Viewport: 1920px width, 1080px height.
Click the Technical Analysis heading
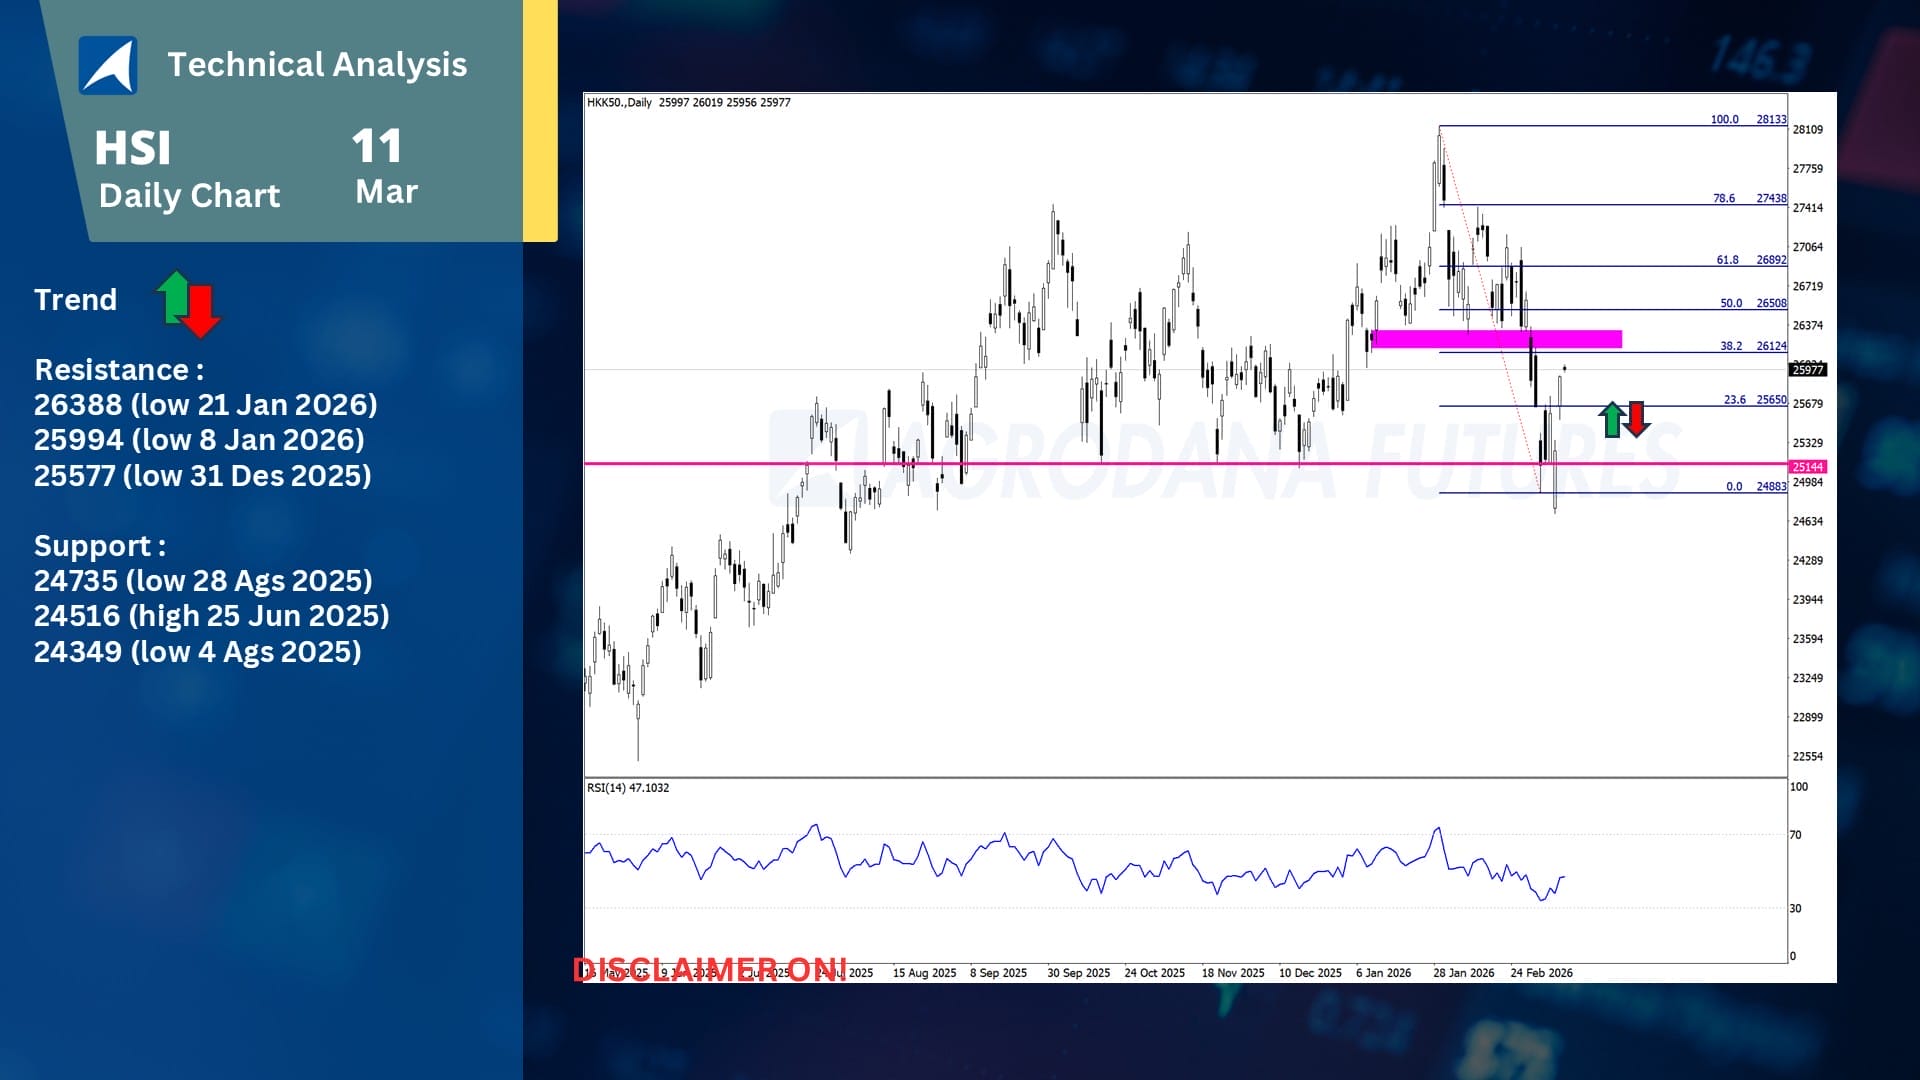[x=317, y=65]
